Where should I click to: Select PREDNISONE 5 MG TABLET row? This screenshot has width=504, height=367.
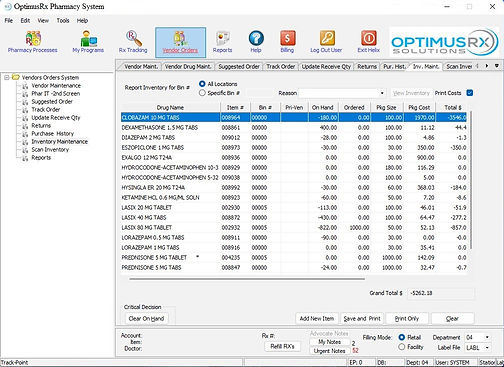pos(294,258)
